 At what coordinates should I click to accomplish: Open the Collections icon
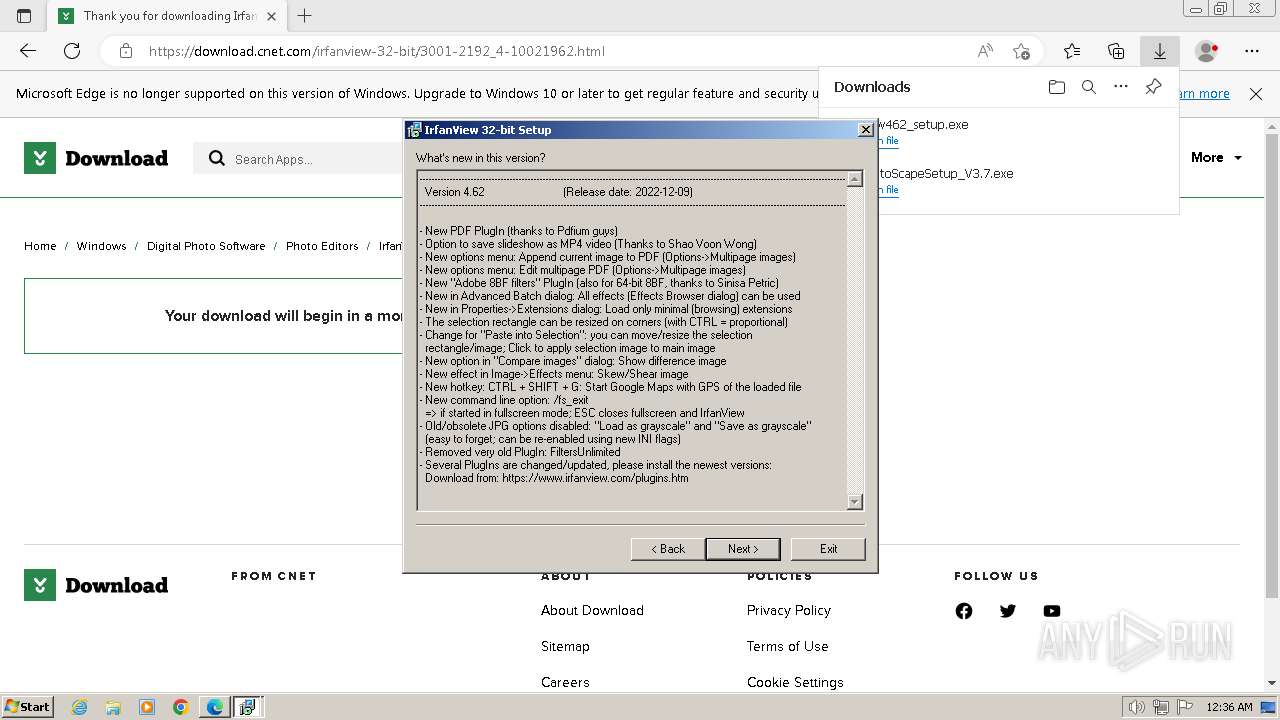1116,51
